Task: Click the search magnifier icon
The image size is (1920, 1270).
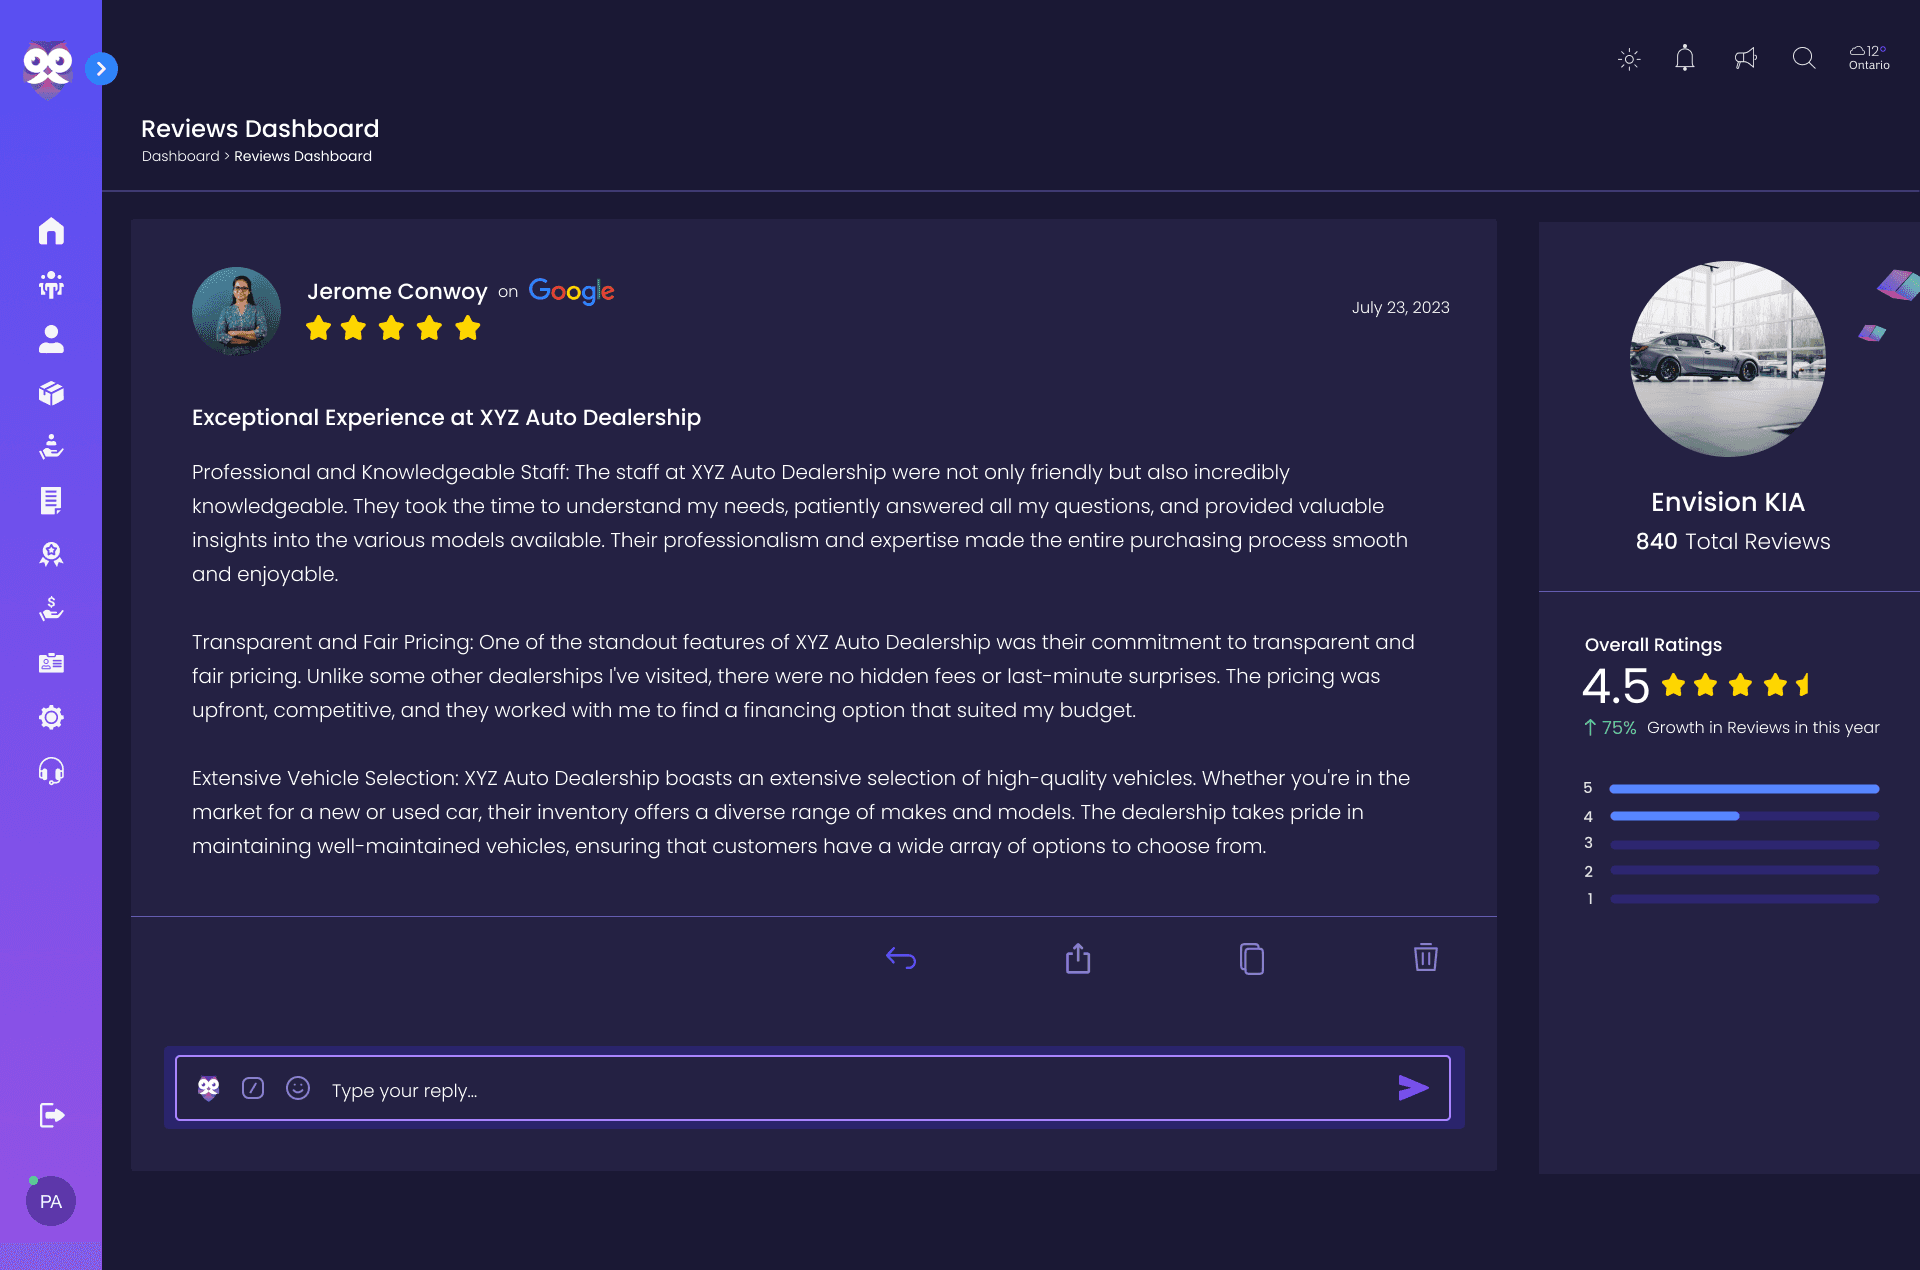Action: pyautogui.click(x=1804, y=58)
